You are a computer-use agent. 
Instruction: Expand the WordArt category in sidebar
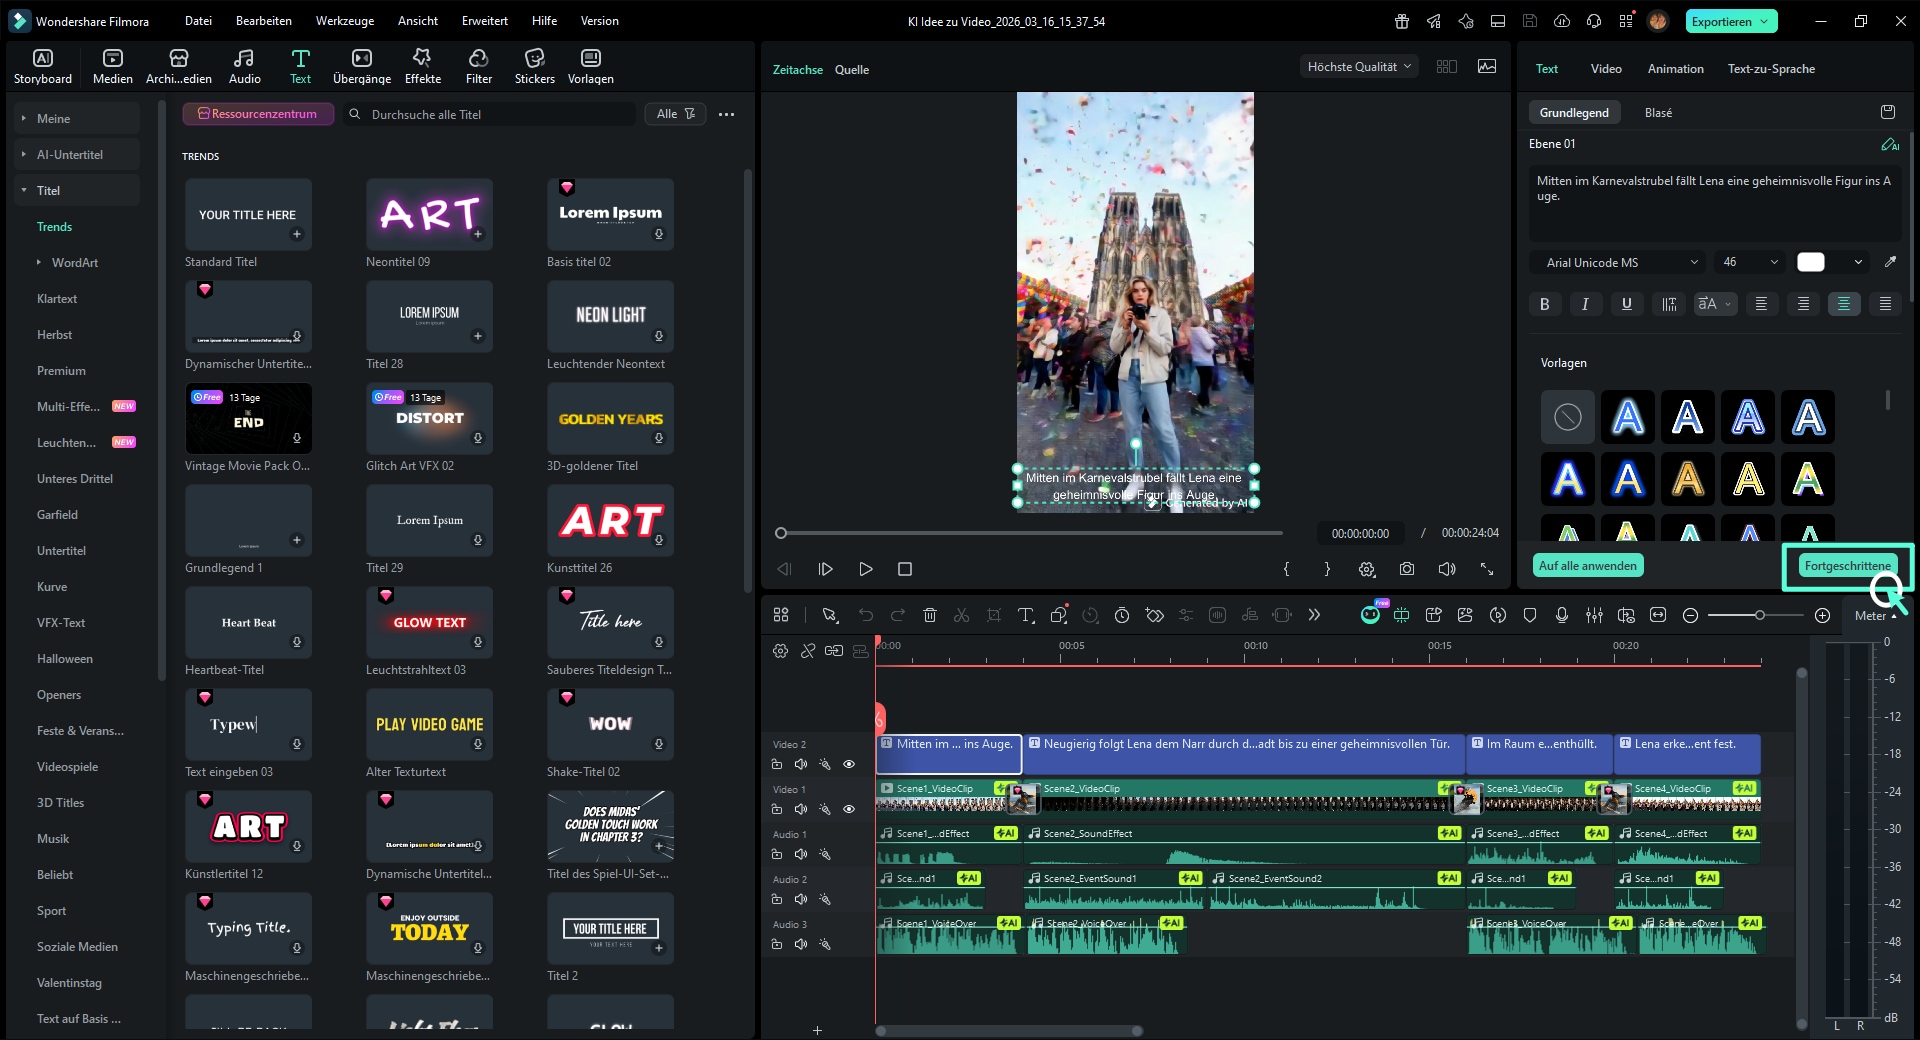pyautogui.click(x=39, y=263)
